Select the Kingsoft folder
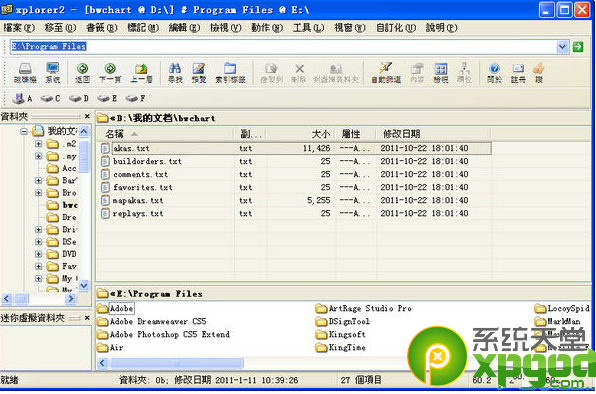 tap(341, 335)
